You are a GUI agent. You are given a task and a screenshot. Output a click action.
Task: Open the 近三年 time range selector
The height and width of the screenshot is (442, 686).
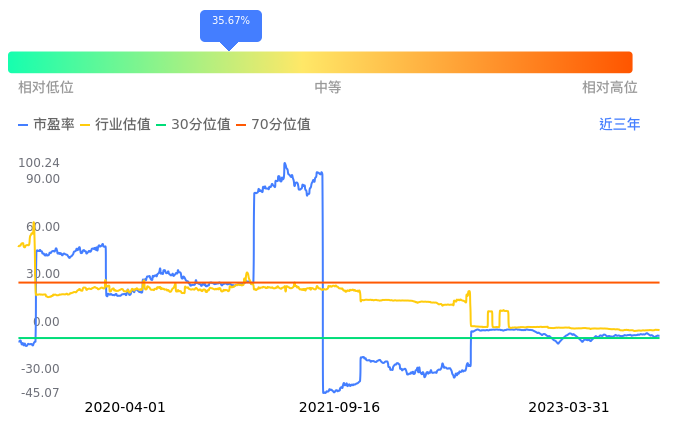(x=619, y=125)
